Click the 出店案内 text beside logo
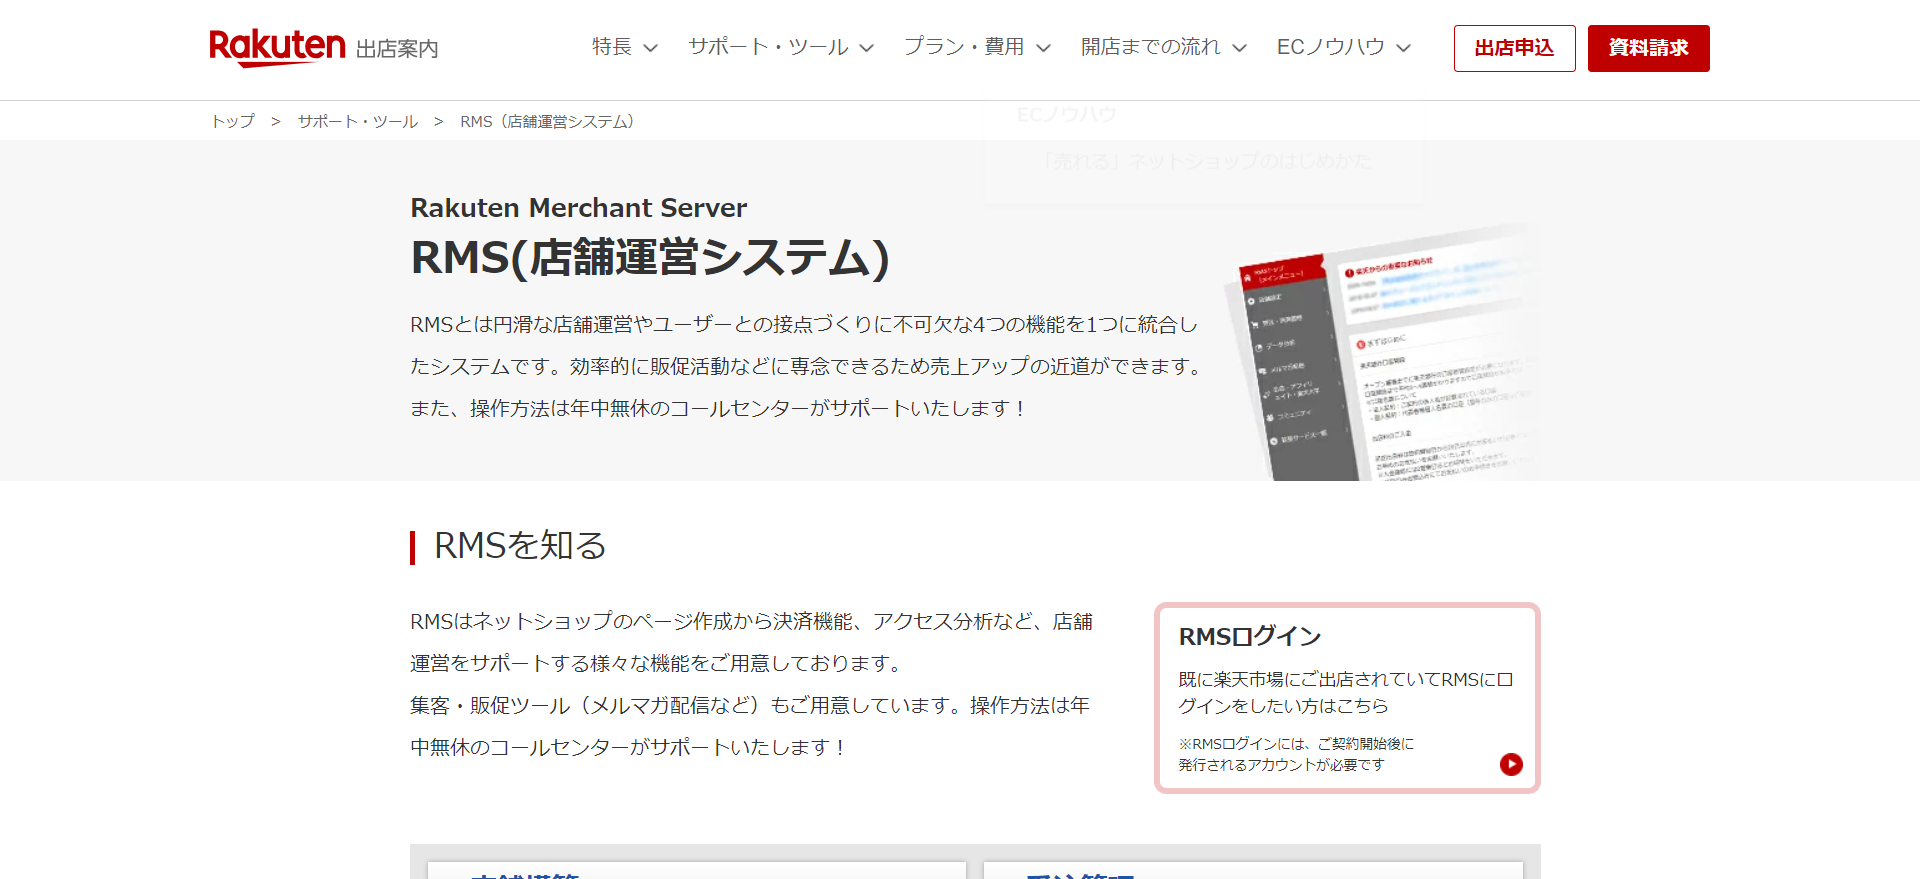Image resolution: width=1920 pixels, height=879 pixels. [x=397, y=49]
